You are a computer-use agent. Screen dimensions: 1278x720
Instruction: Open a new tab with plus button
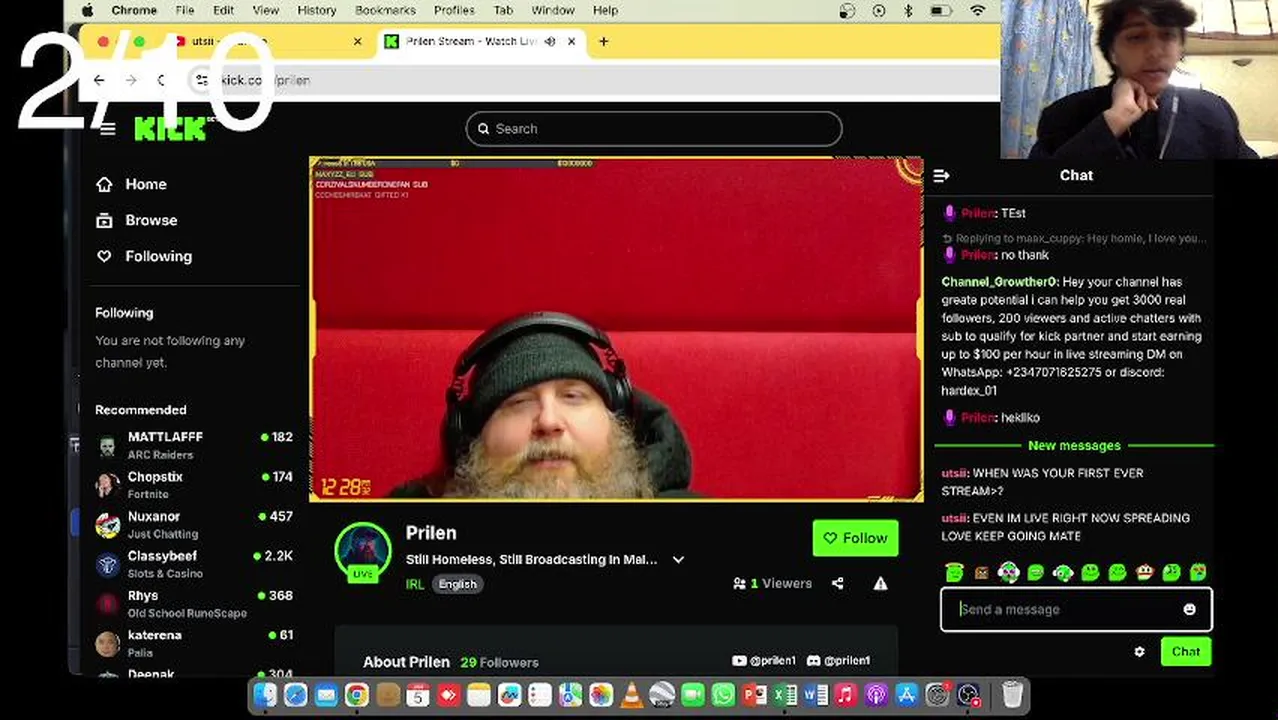click(603, 41)
